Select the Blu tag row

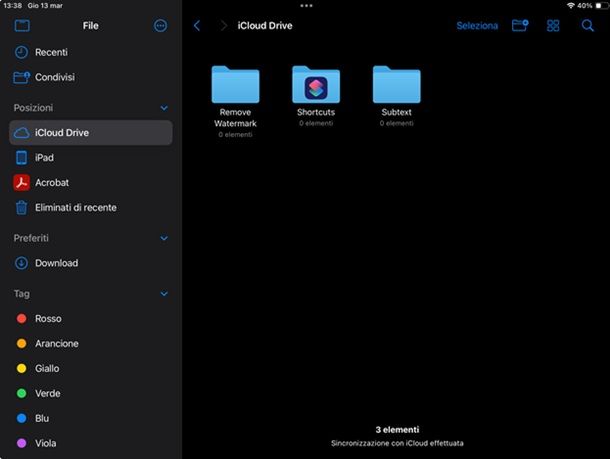[91, 418]
